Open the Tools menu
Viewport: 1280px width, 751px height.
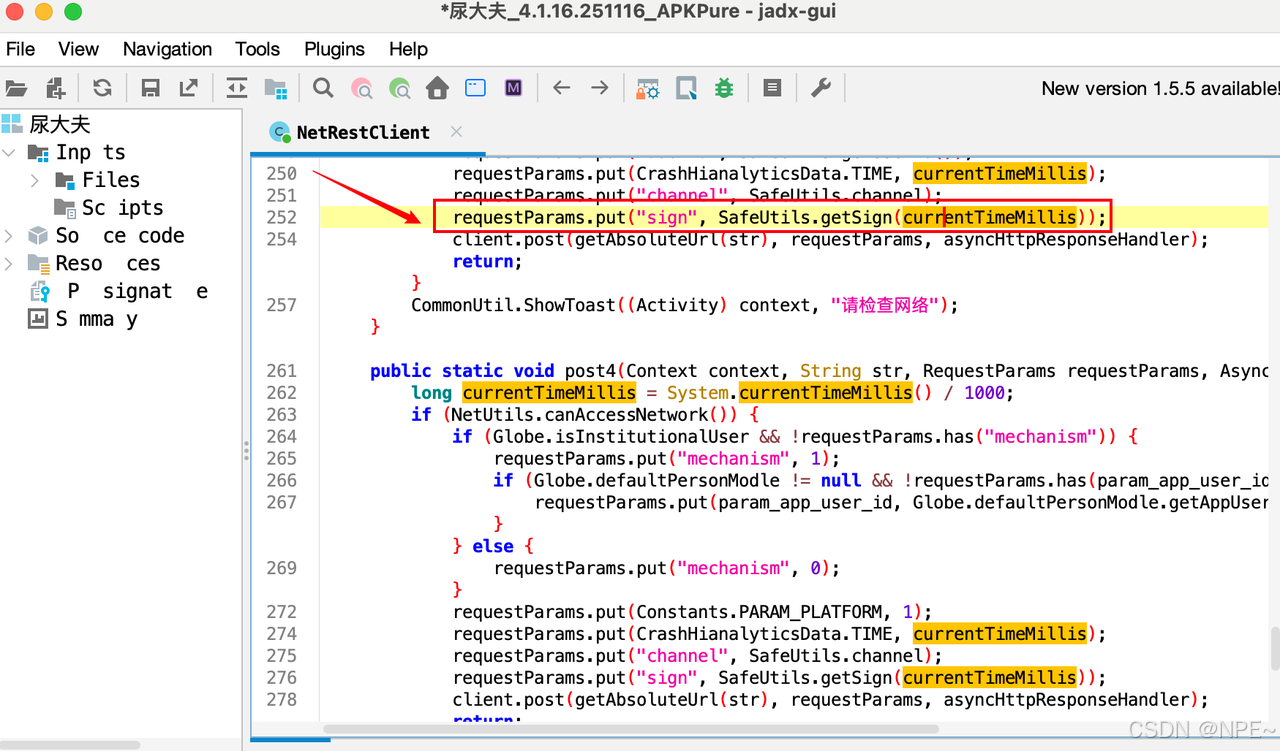point(257,49)
